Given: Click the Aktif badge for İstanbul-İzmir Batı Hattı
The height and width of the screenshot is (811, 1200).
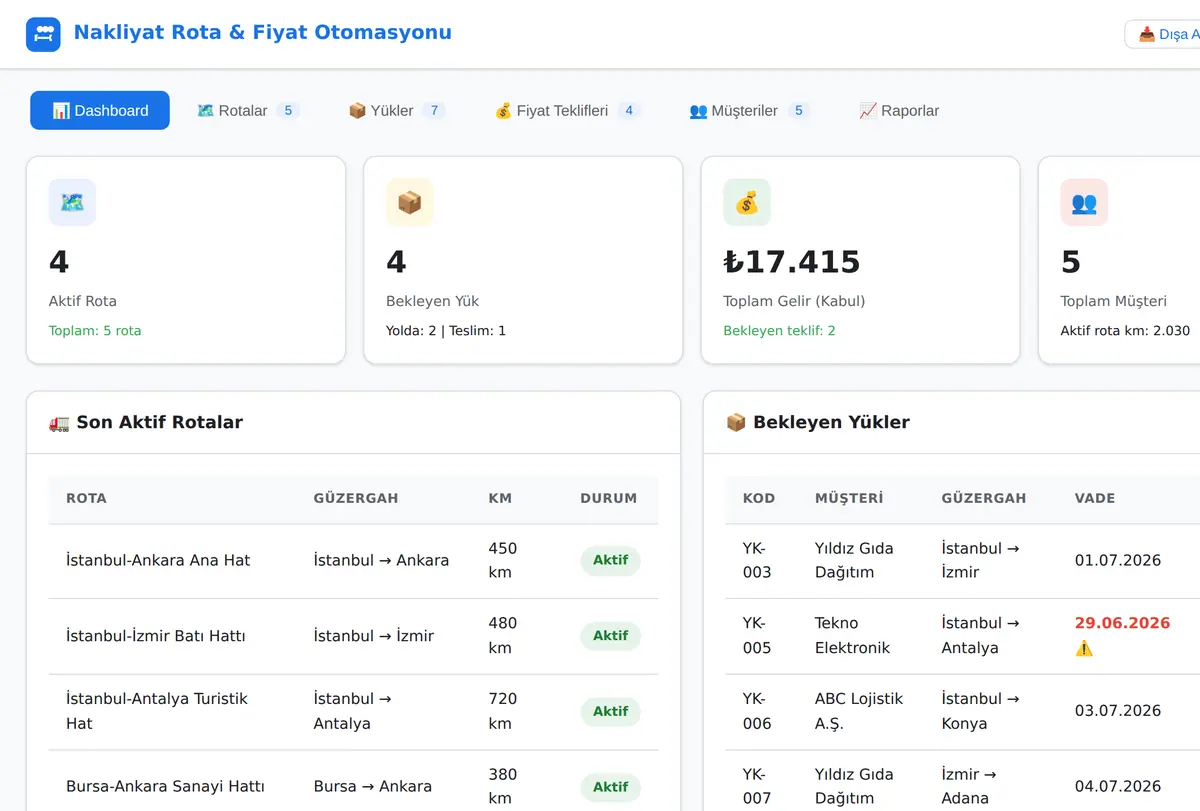Looking at the screenshot, I should [610, 636].
